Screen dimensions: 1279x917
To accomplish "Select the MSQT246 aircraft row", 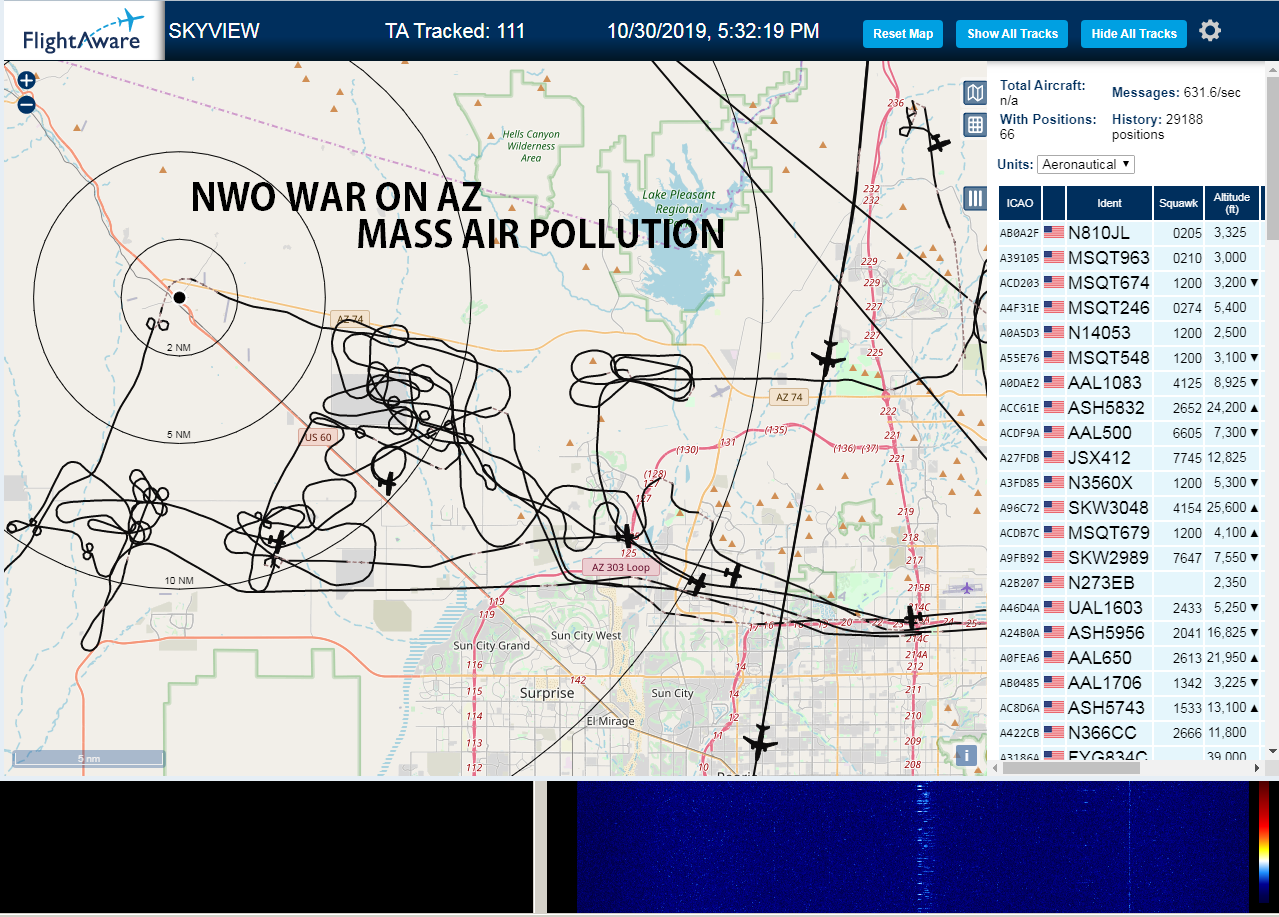I will pos(1130,307).
